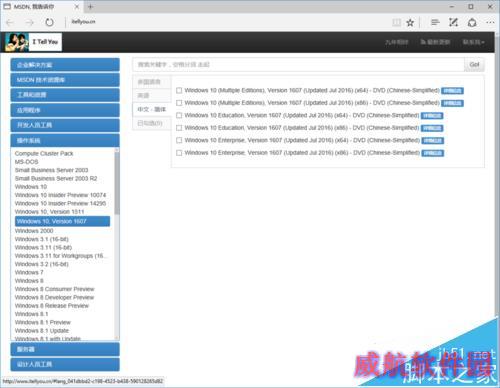Click the browser Back arrow
Screen dimensions: 500x388
(x=10, y=22)
